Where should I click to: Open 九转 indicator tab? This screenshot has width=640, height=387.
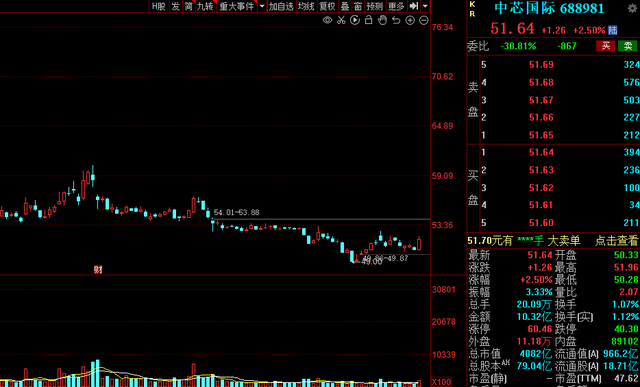pos(205,6)
